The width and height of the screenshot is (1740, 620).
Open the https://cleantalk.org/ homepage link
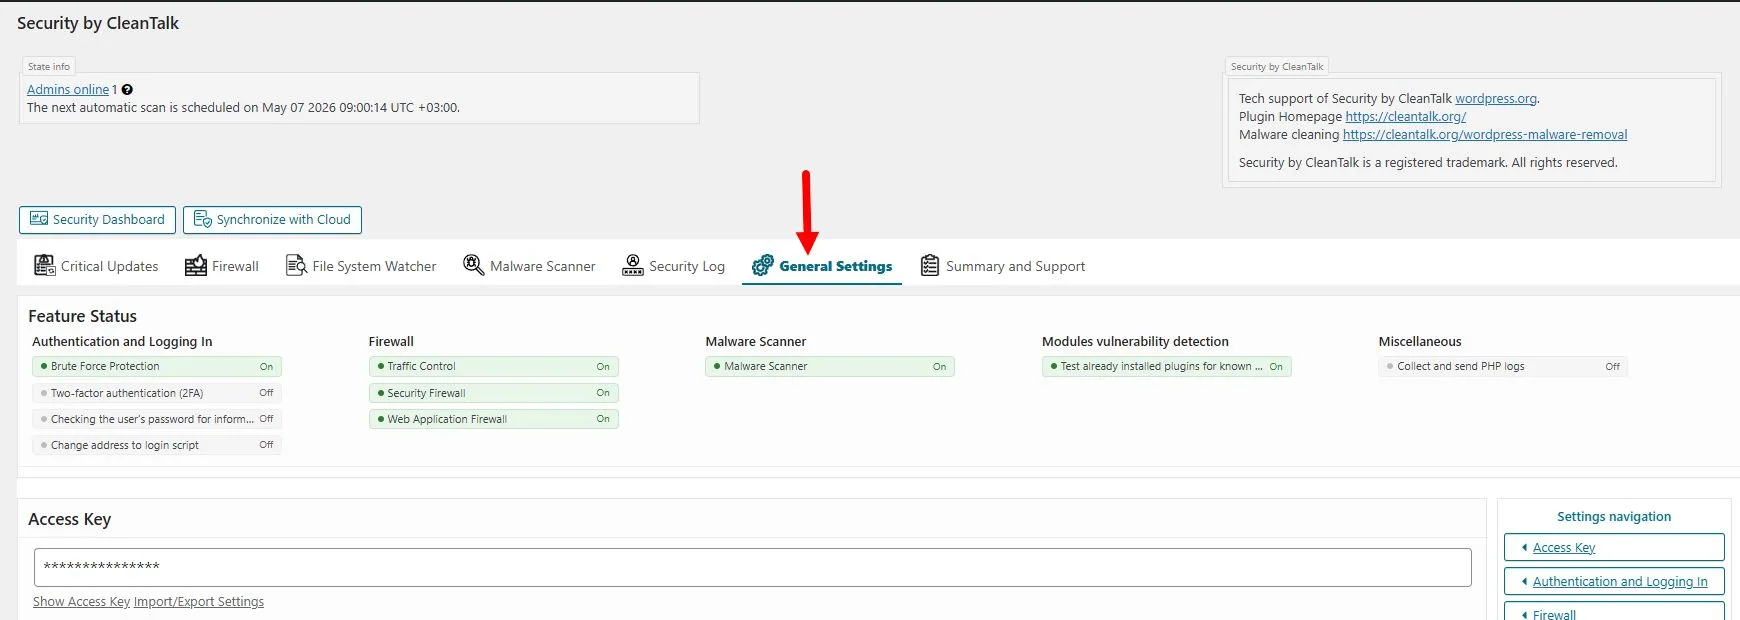click(1405, 116)
